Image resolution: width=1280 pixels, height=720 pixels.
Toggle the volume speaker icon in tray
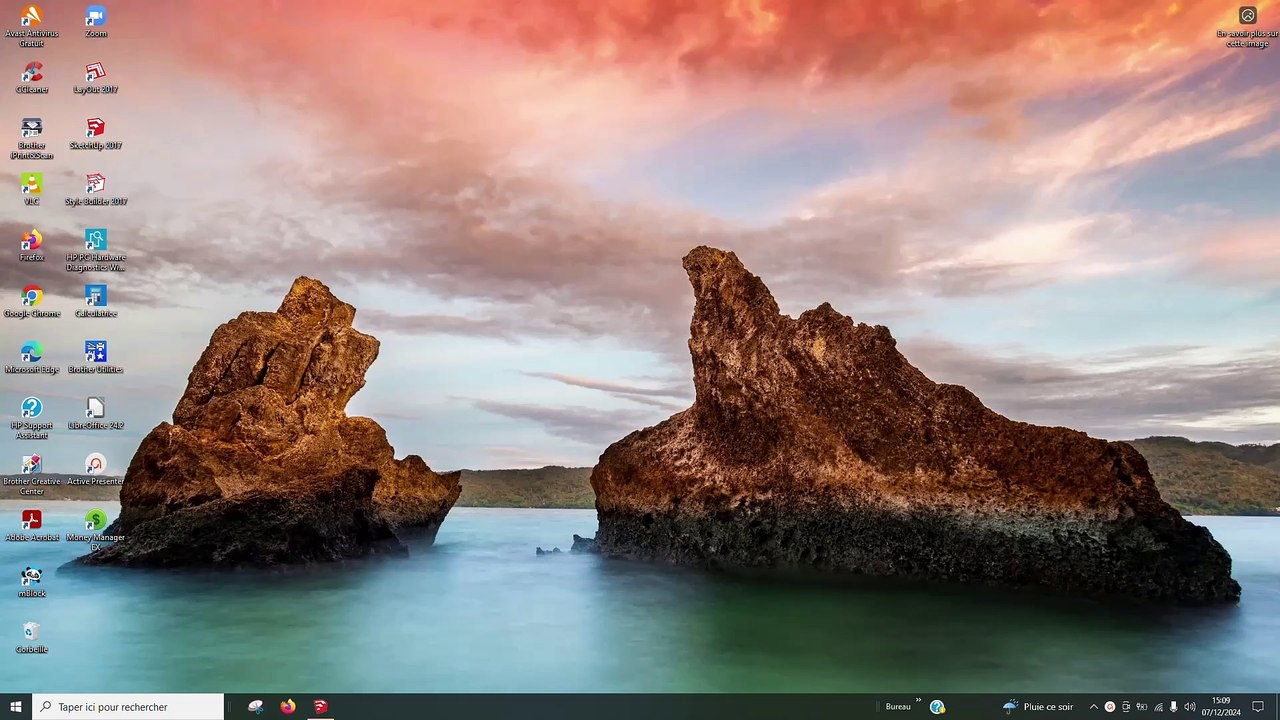click(1190, 707)
